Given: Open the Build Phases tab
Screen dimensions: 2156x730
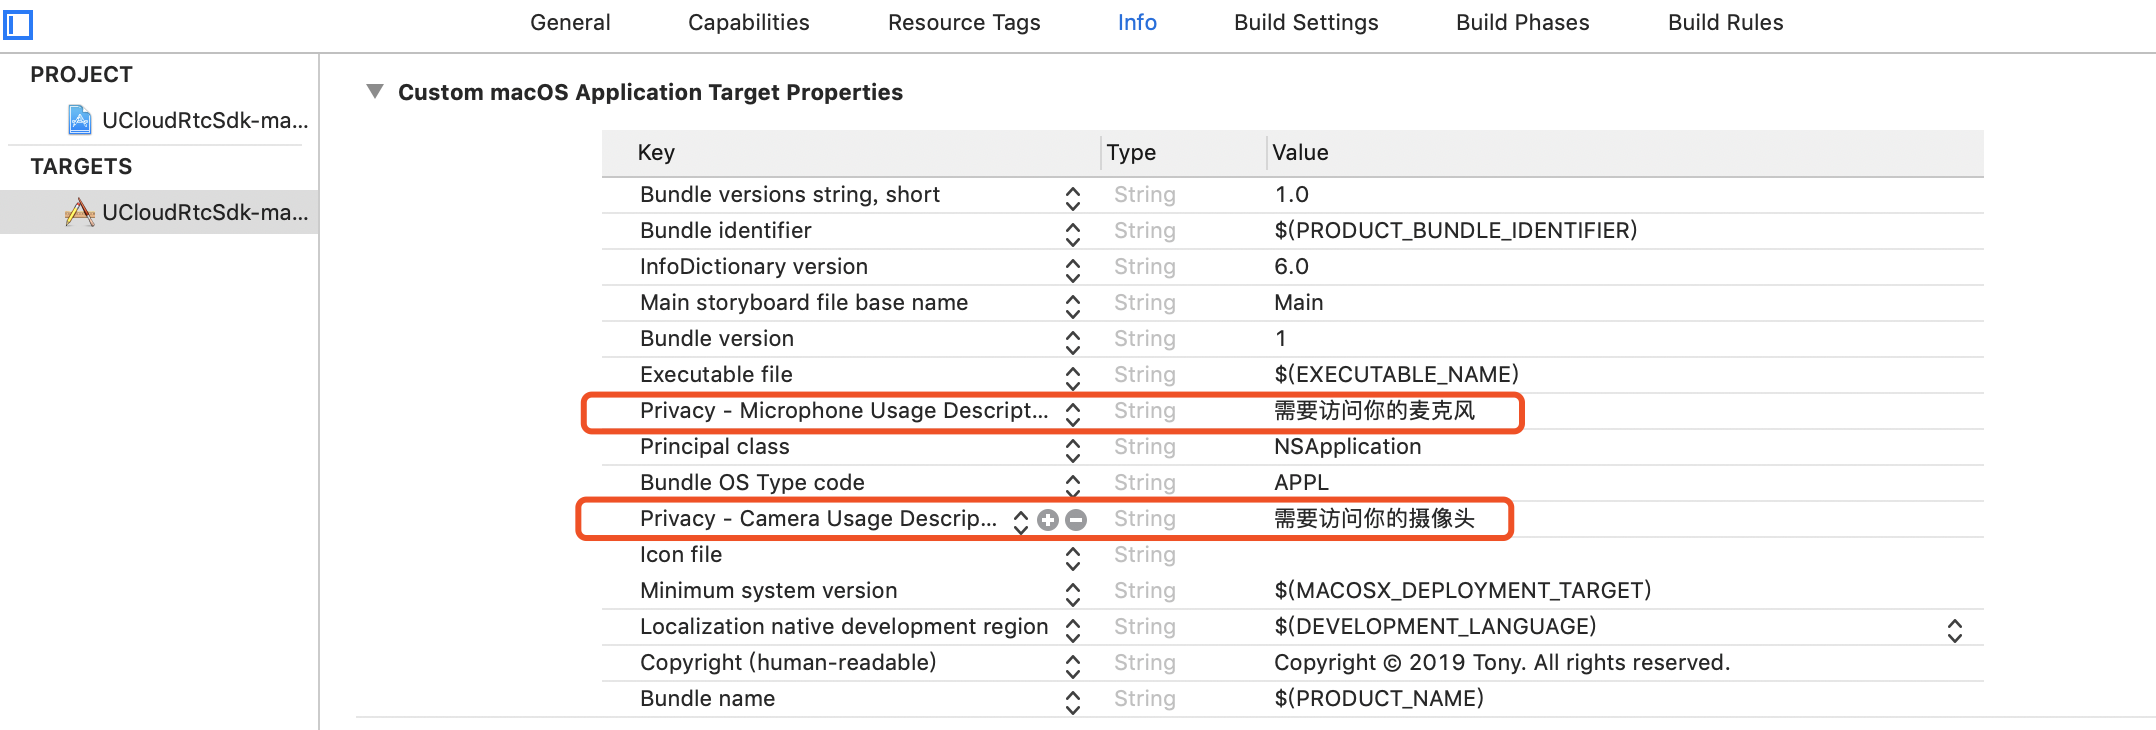Looking at the screenshot, I should pyautogui.click(x=1522, y=23).
